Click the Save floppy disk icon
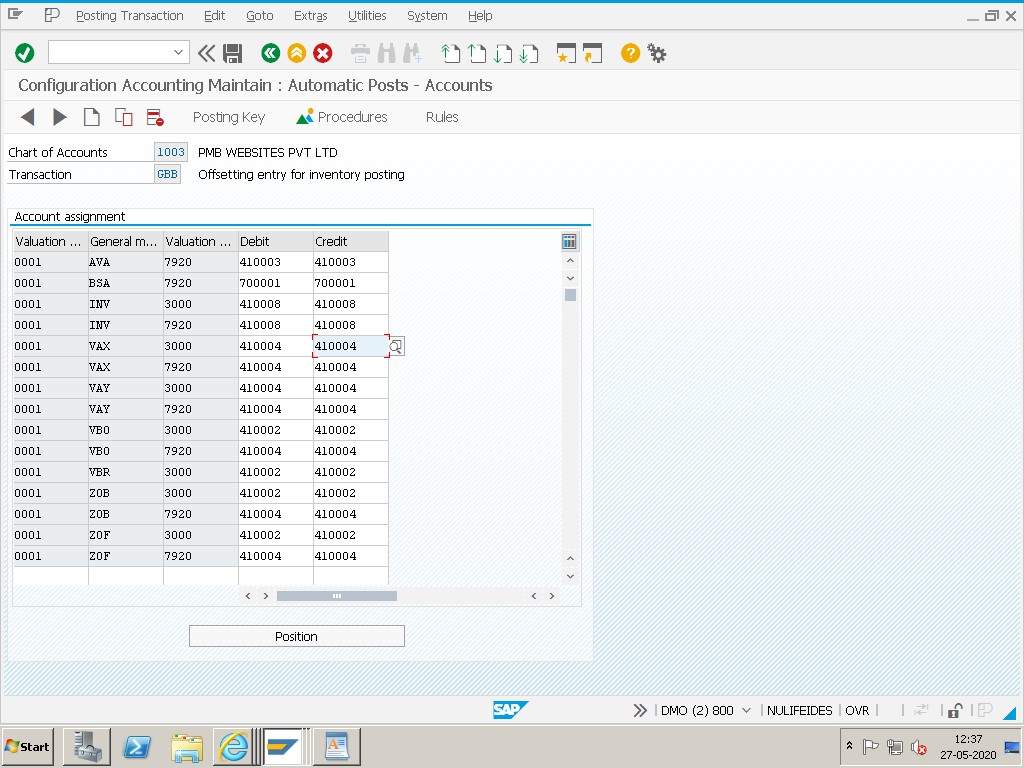The image size is (1024, 768). click(x=232, y=53)
